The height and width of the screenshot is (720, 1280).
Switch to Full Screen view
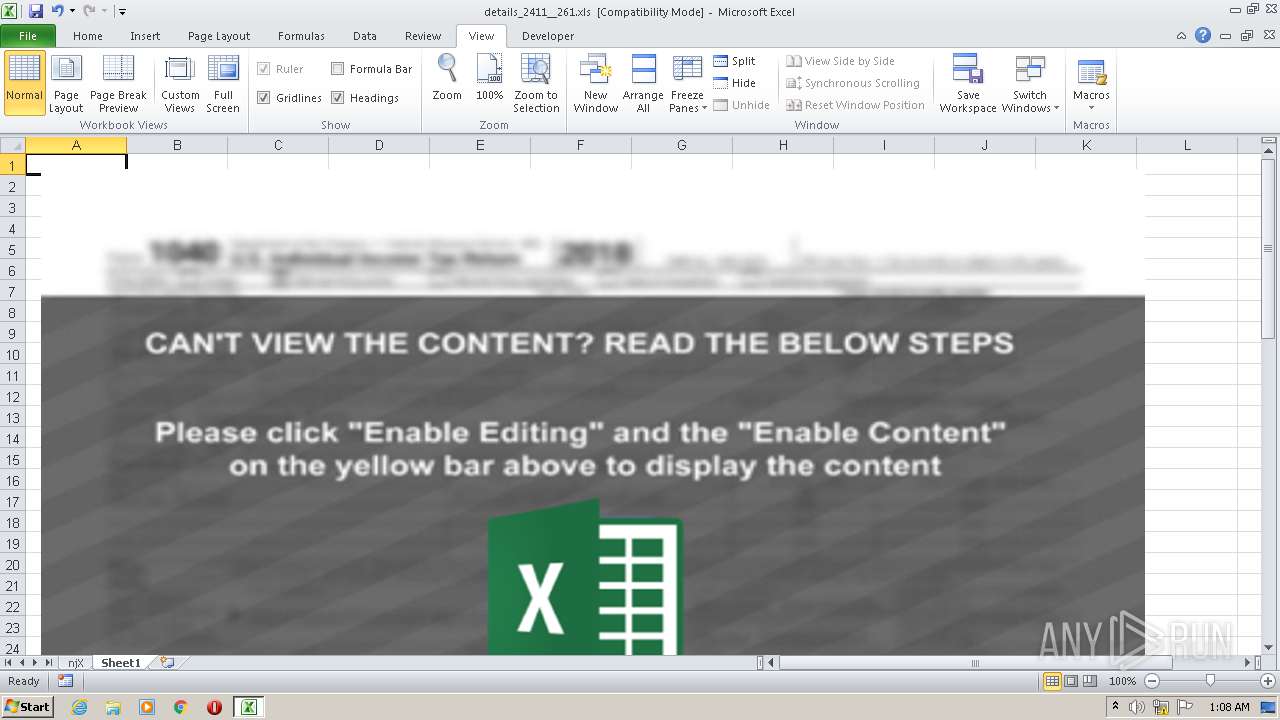[x=223, y=83]
